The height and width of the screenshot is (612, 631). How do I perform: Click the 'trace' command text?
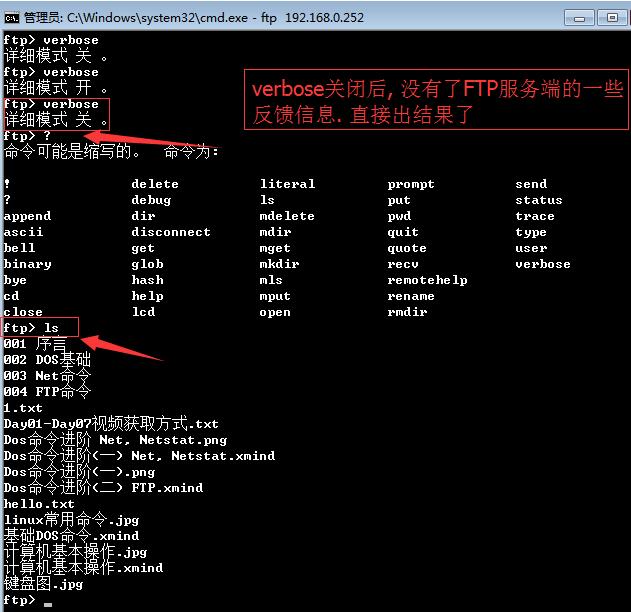(535, 216)
